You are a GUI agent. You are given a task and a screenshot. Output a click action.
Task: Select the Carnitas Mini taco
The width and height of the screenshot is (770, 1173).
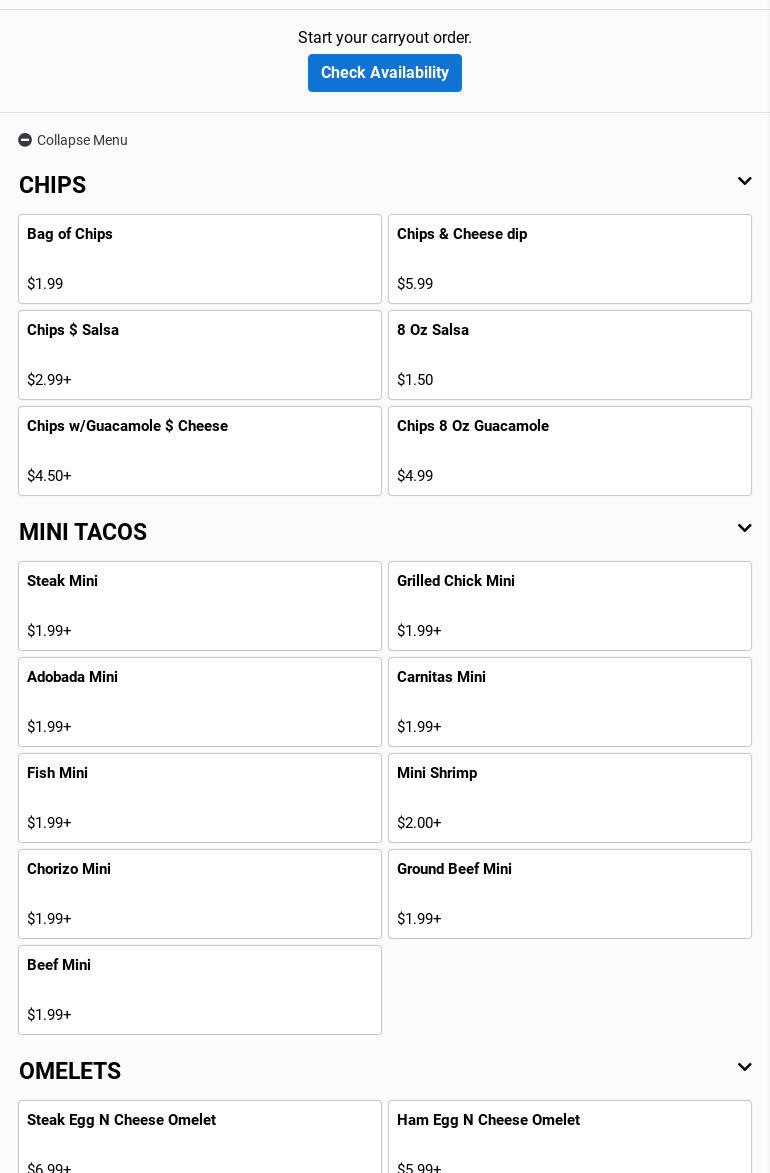coord(570,702)
